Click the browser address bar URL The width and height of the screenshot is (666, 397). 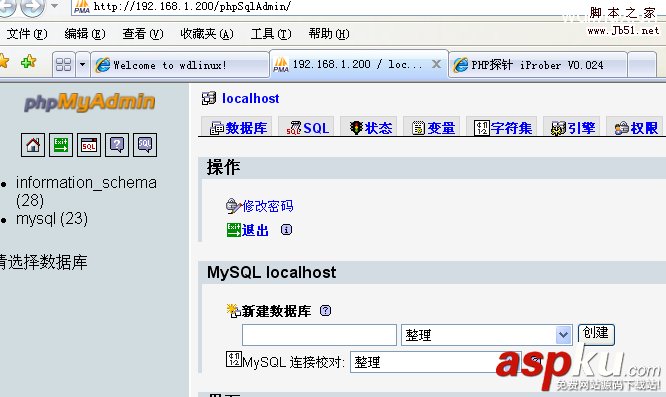(192, 6)
